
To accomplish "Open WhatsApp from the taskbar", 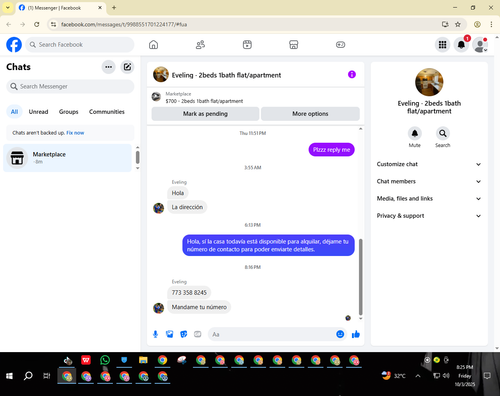I will click(105, 360).
